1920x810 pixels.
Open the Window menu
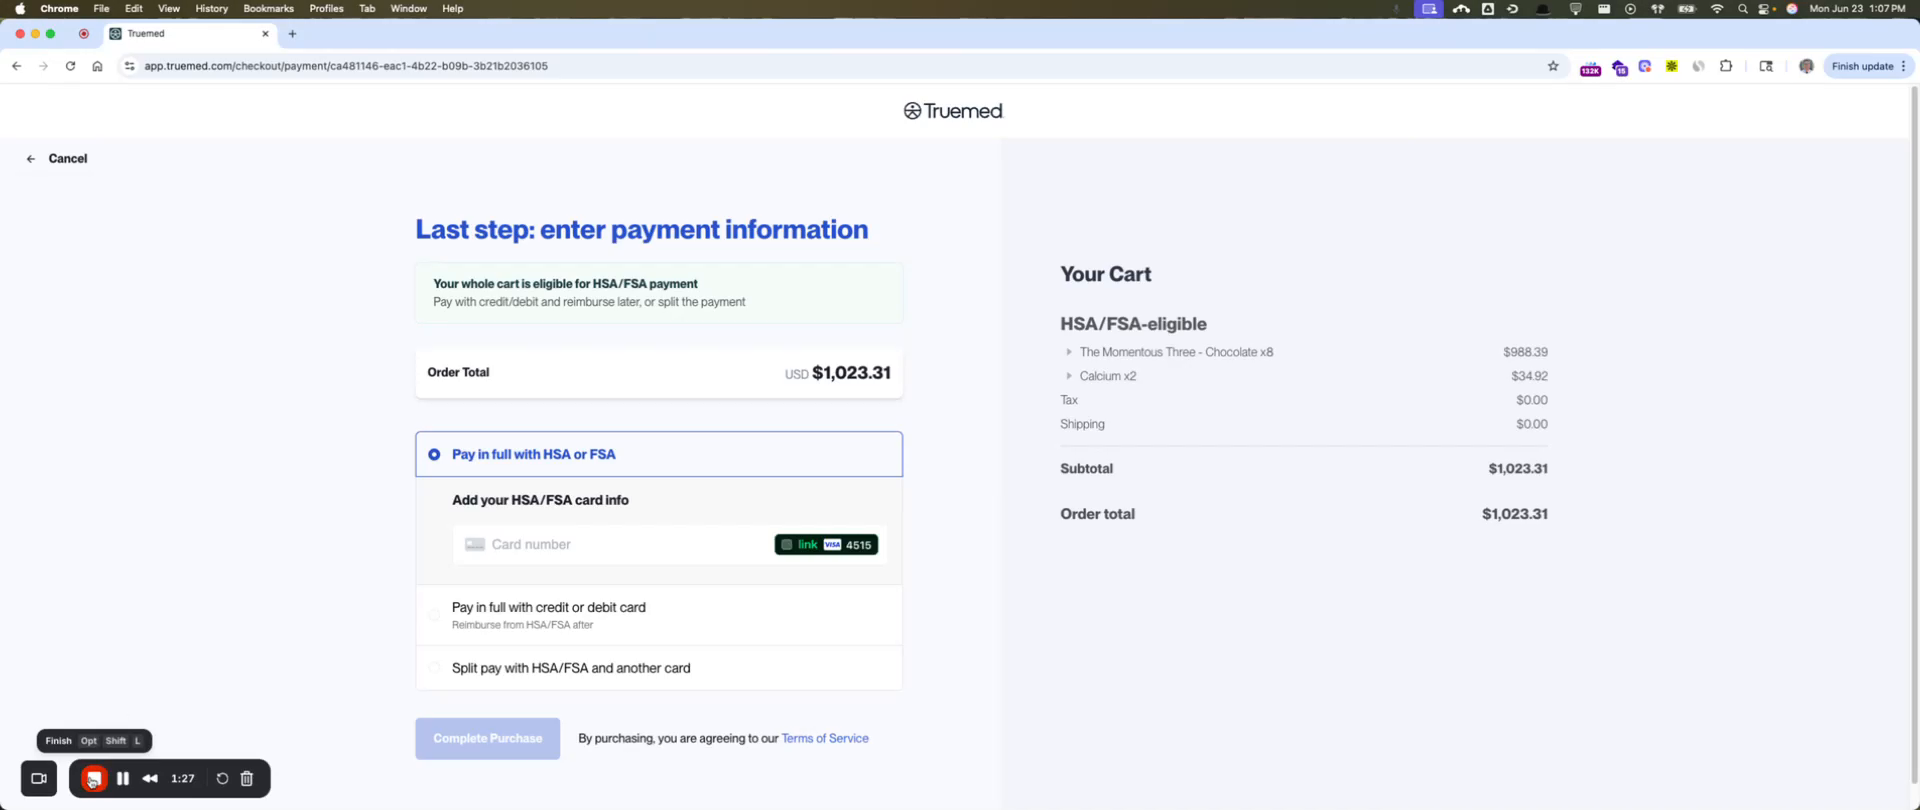click(x=408, y=9)
